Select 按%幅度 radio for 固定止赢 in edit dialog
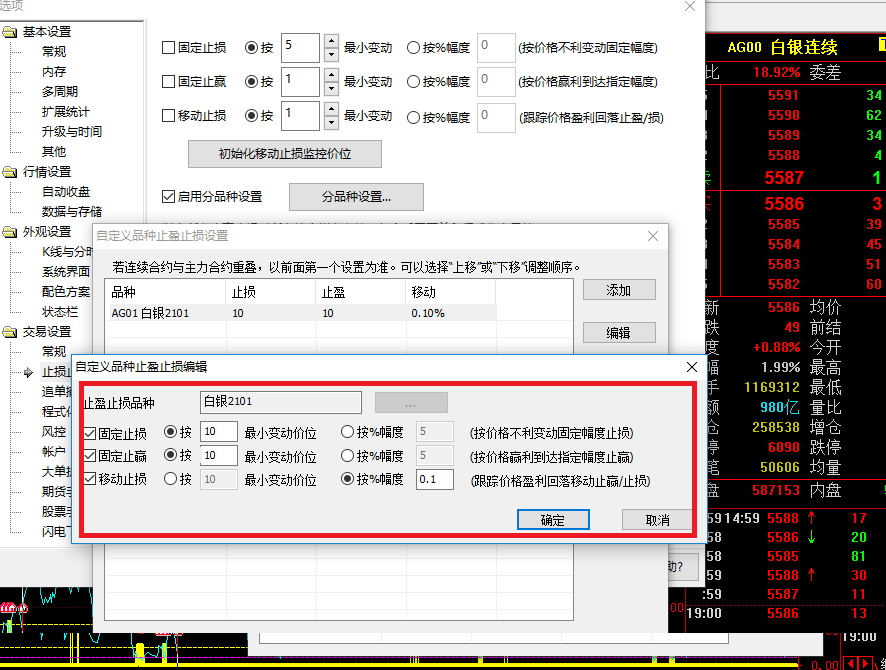 pyautogui.click(x=347, y=456)
